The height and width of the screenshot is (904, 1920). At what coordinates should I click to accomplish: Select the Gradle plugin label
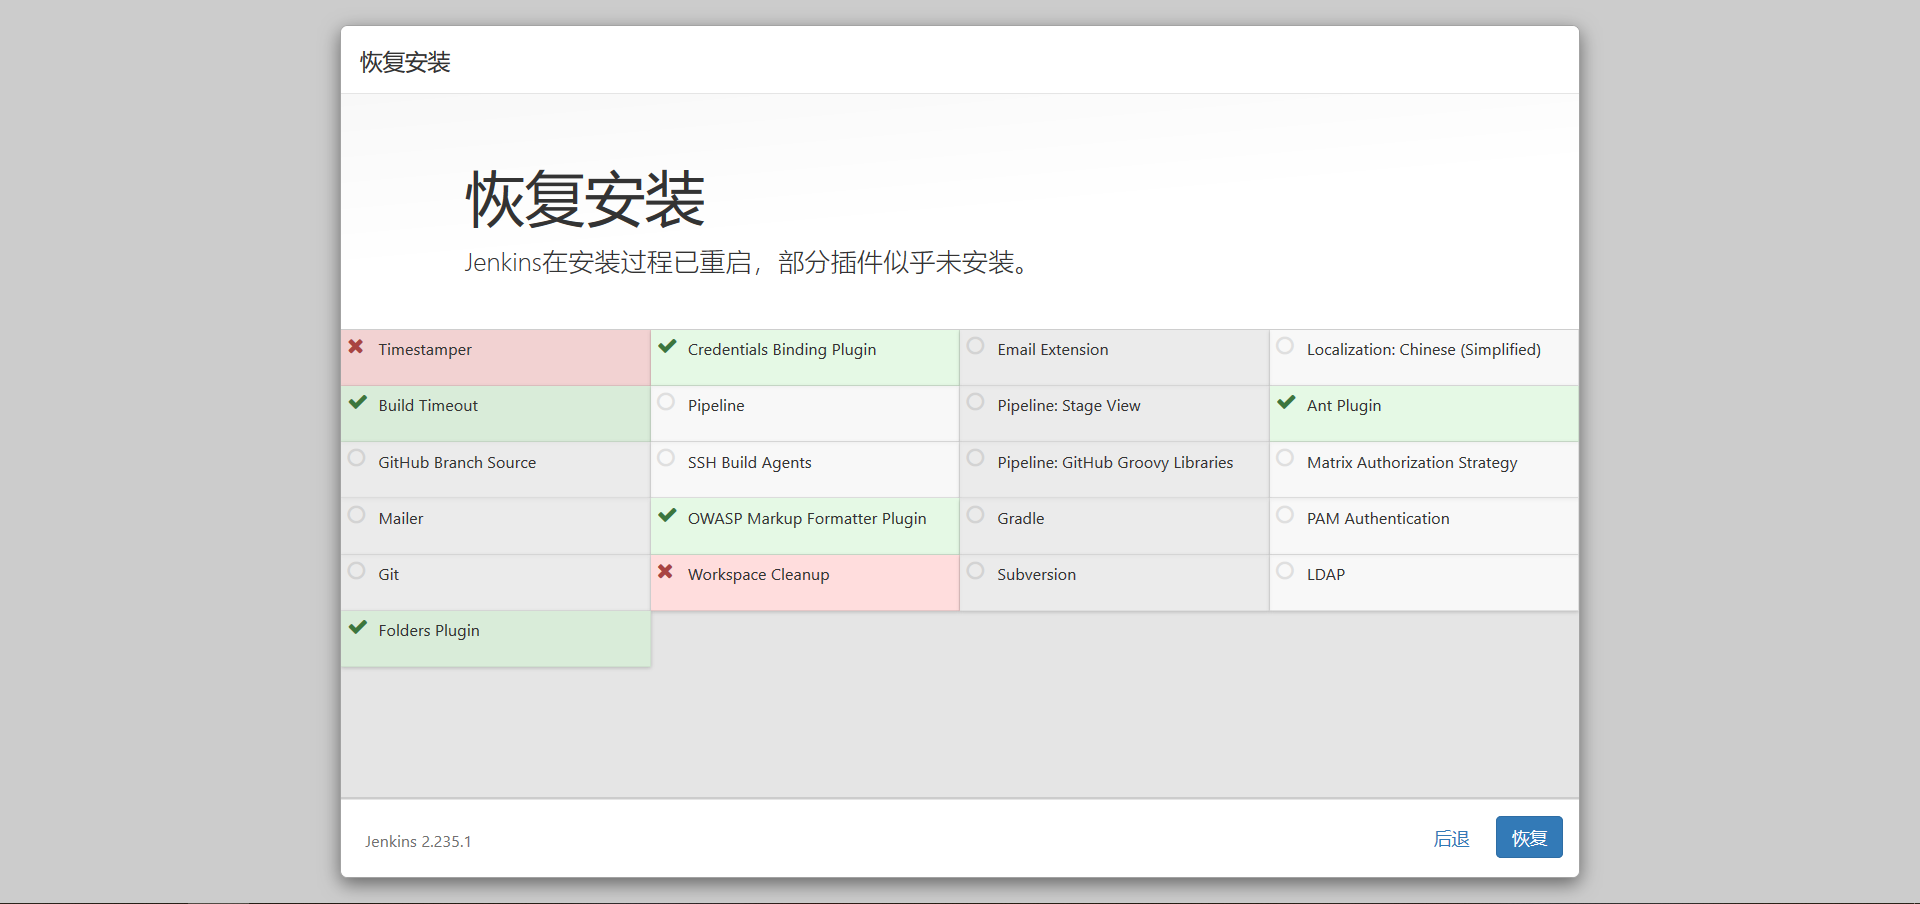point(1021,518)
